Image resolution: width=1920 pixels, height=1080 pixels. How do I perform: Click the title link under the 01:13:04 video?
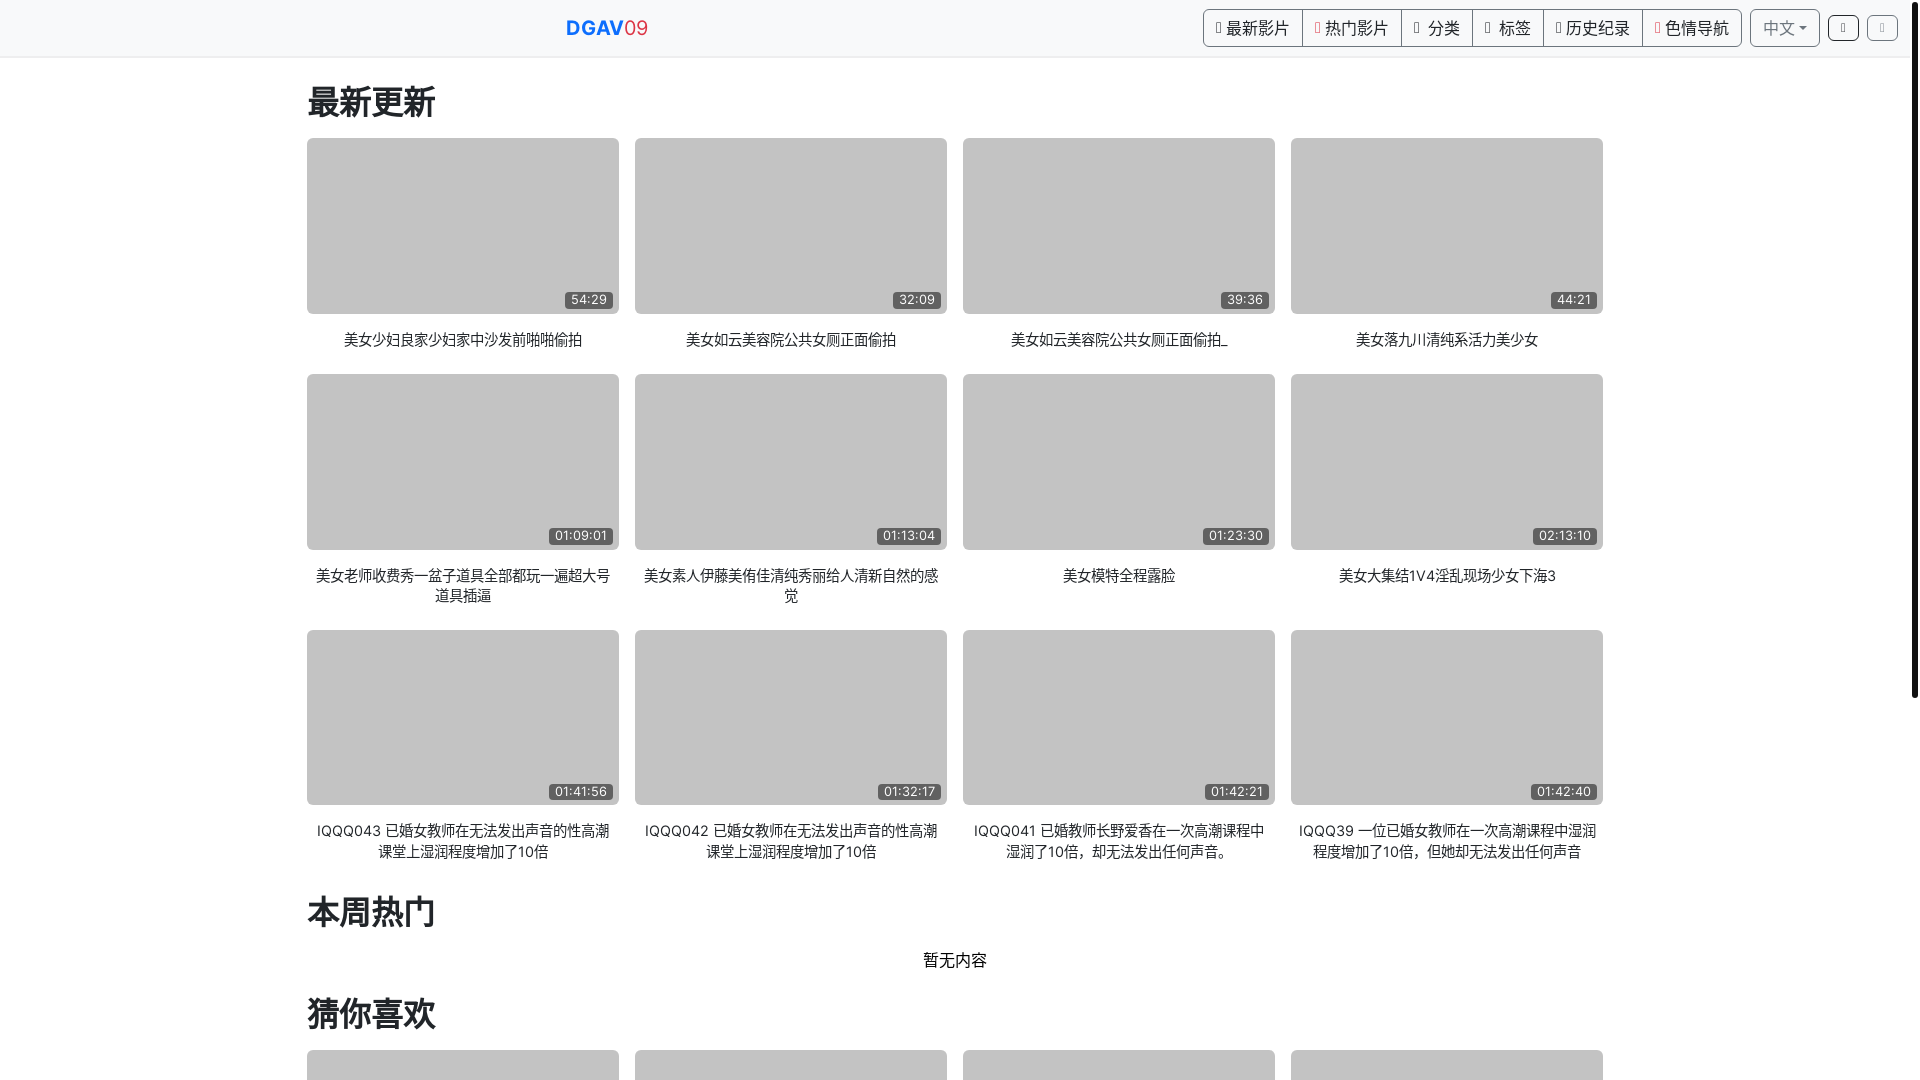pyautogui.click(x=791, y=586)
